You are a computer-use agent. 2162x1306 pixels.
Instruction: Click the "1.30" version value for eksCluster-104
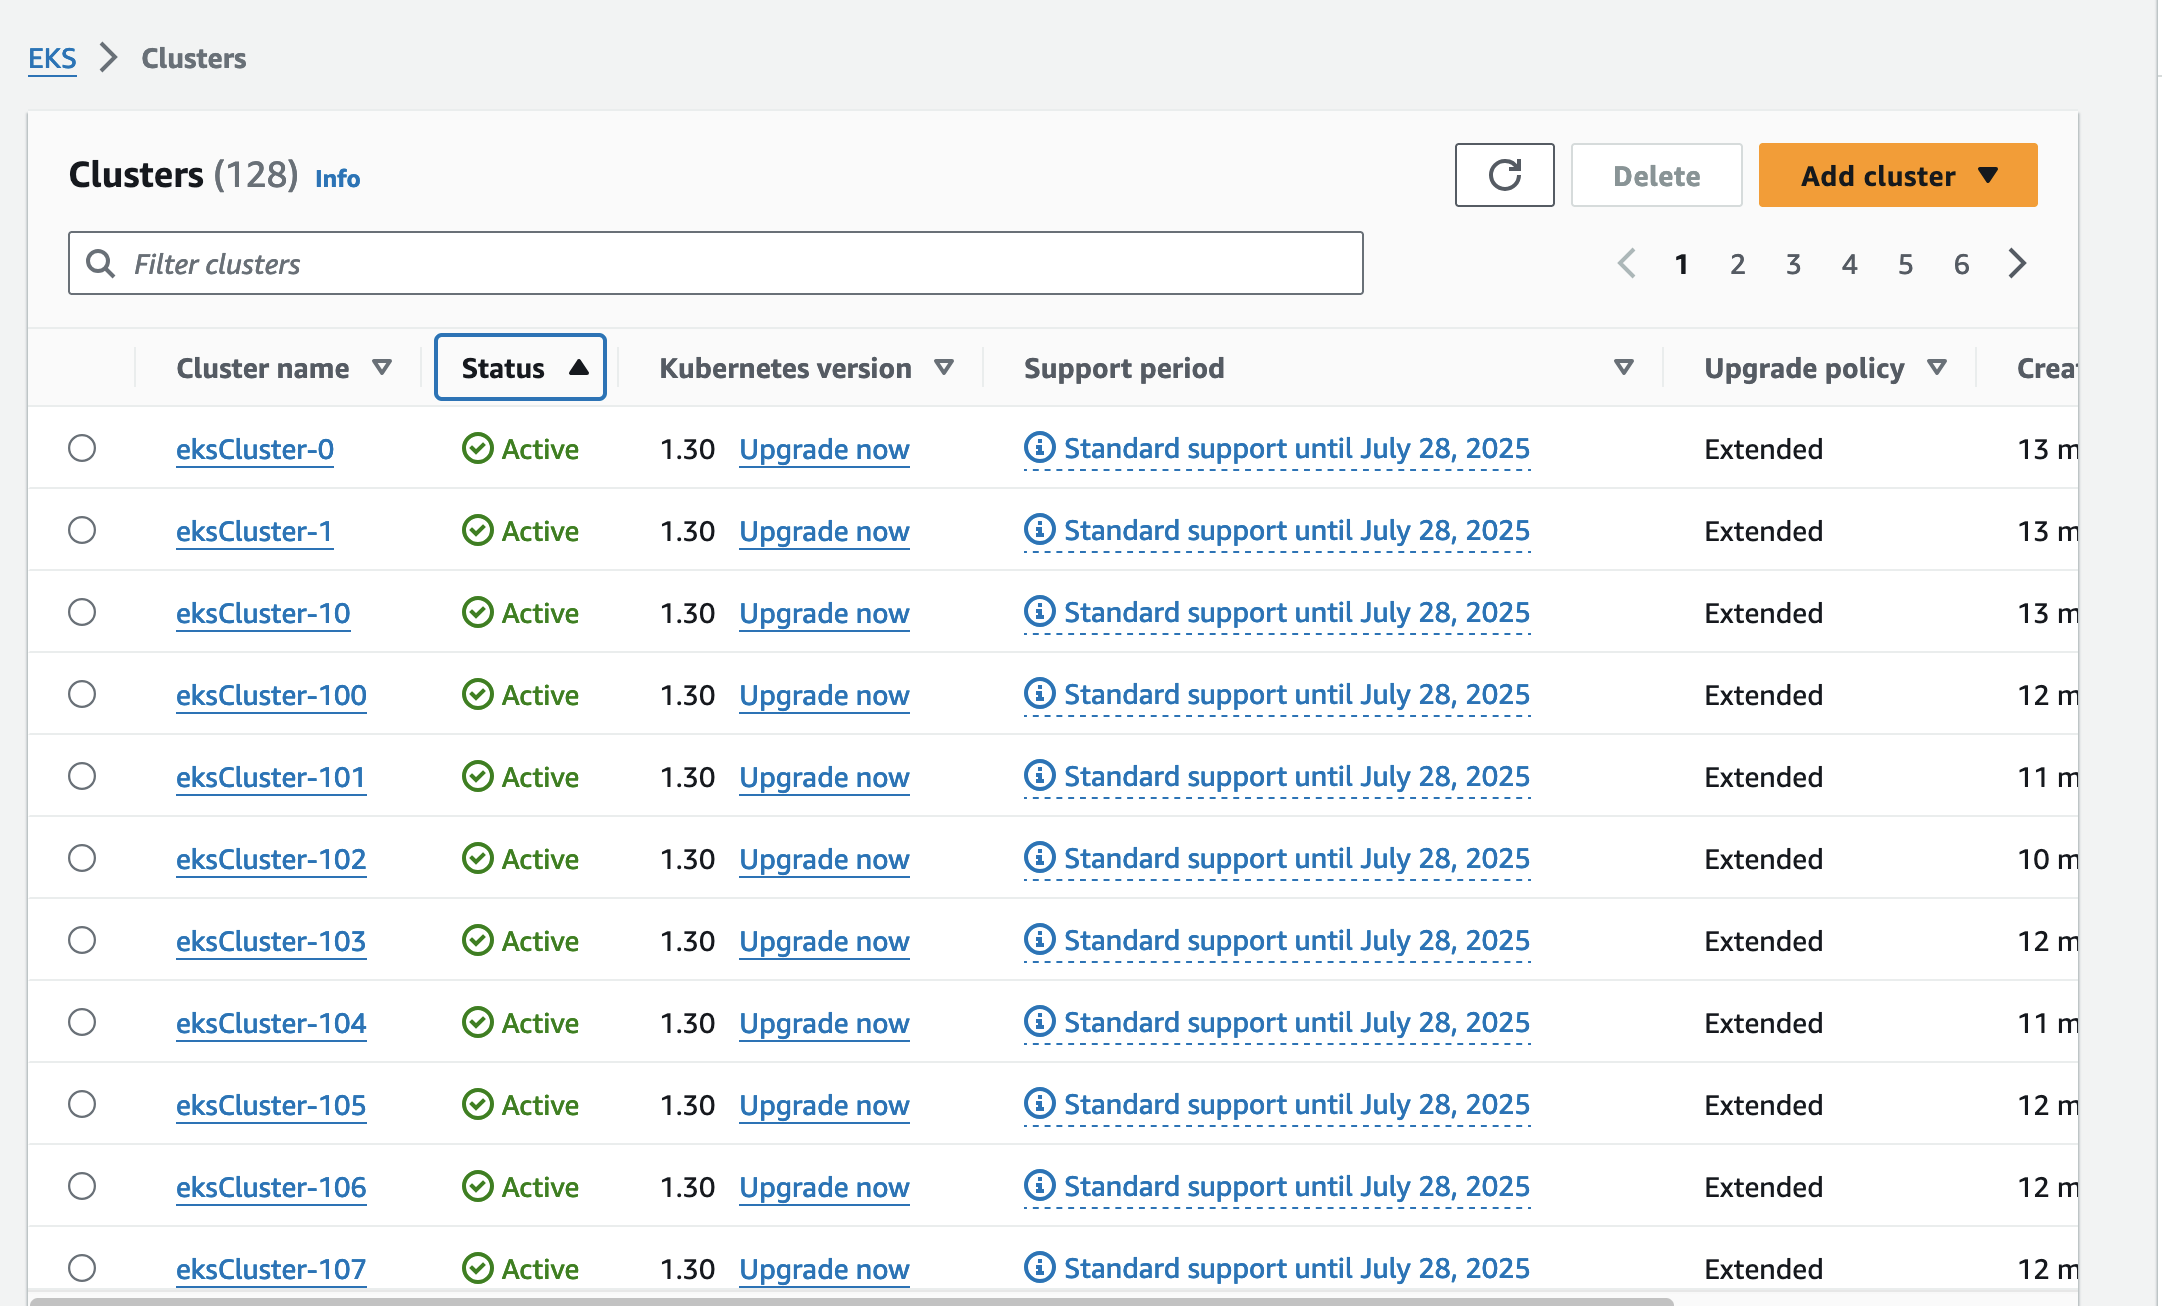click(x=687, y=1022)
